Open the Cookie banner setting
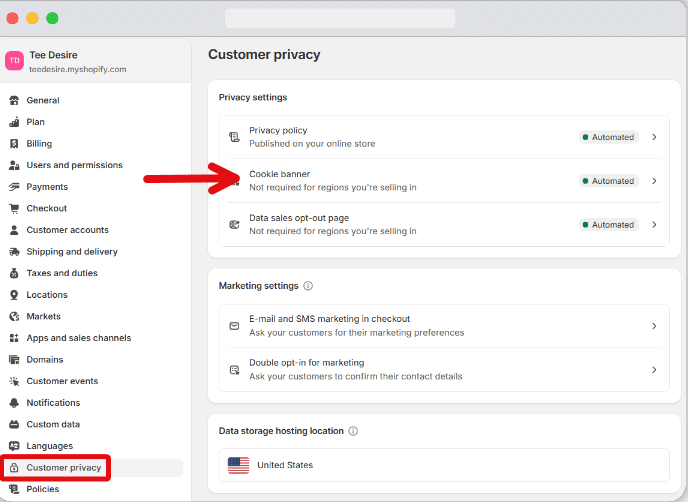The width and height of the screenshot is (688, 502). click(x=444, y=181)
